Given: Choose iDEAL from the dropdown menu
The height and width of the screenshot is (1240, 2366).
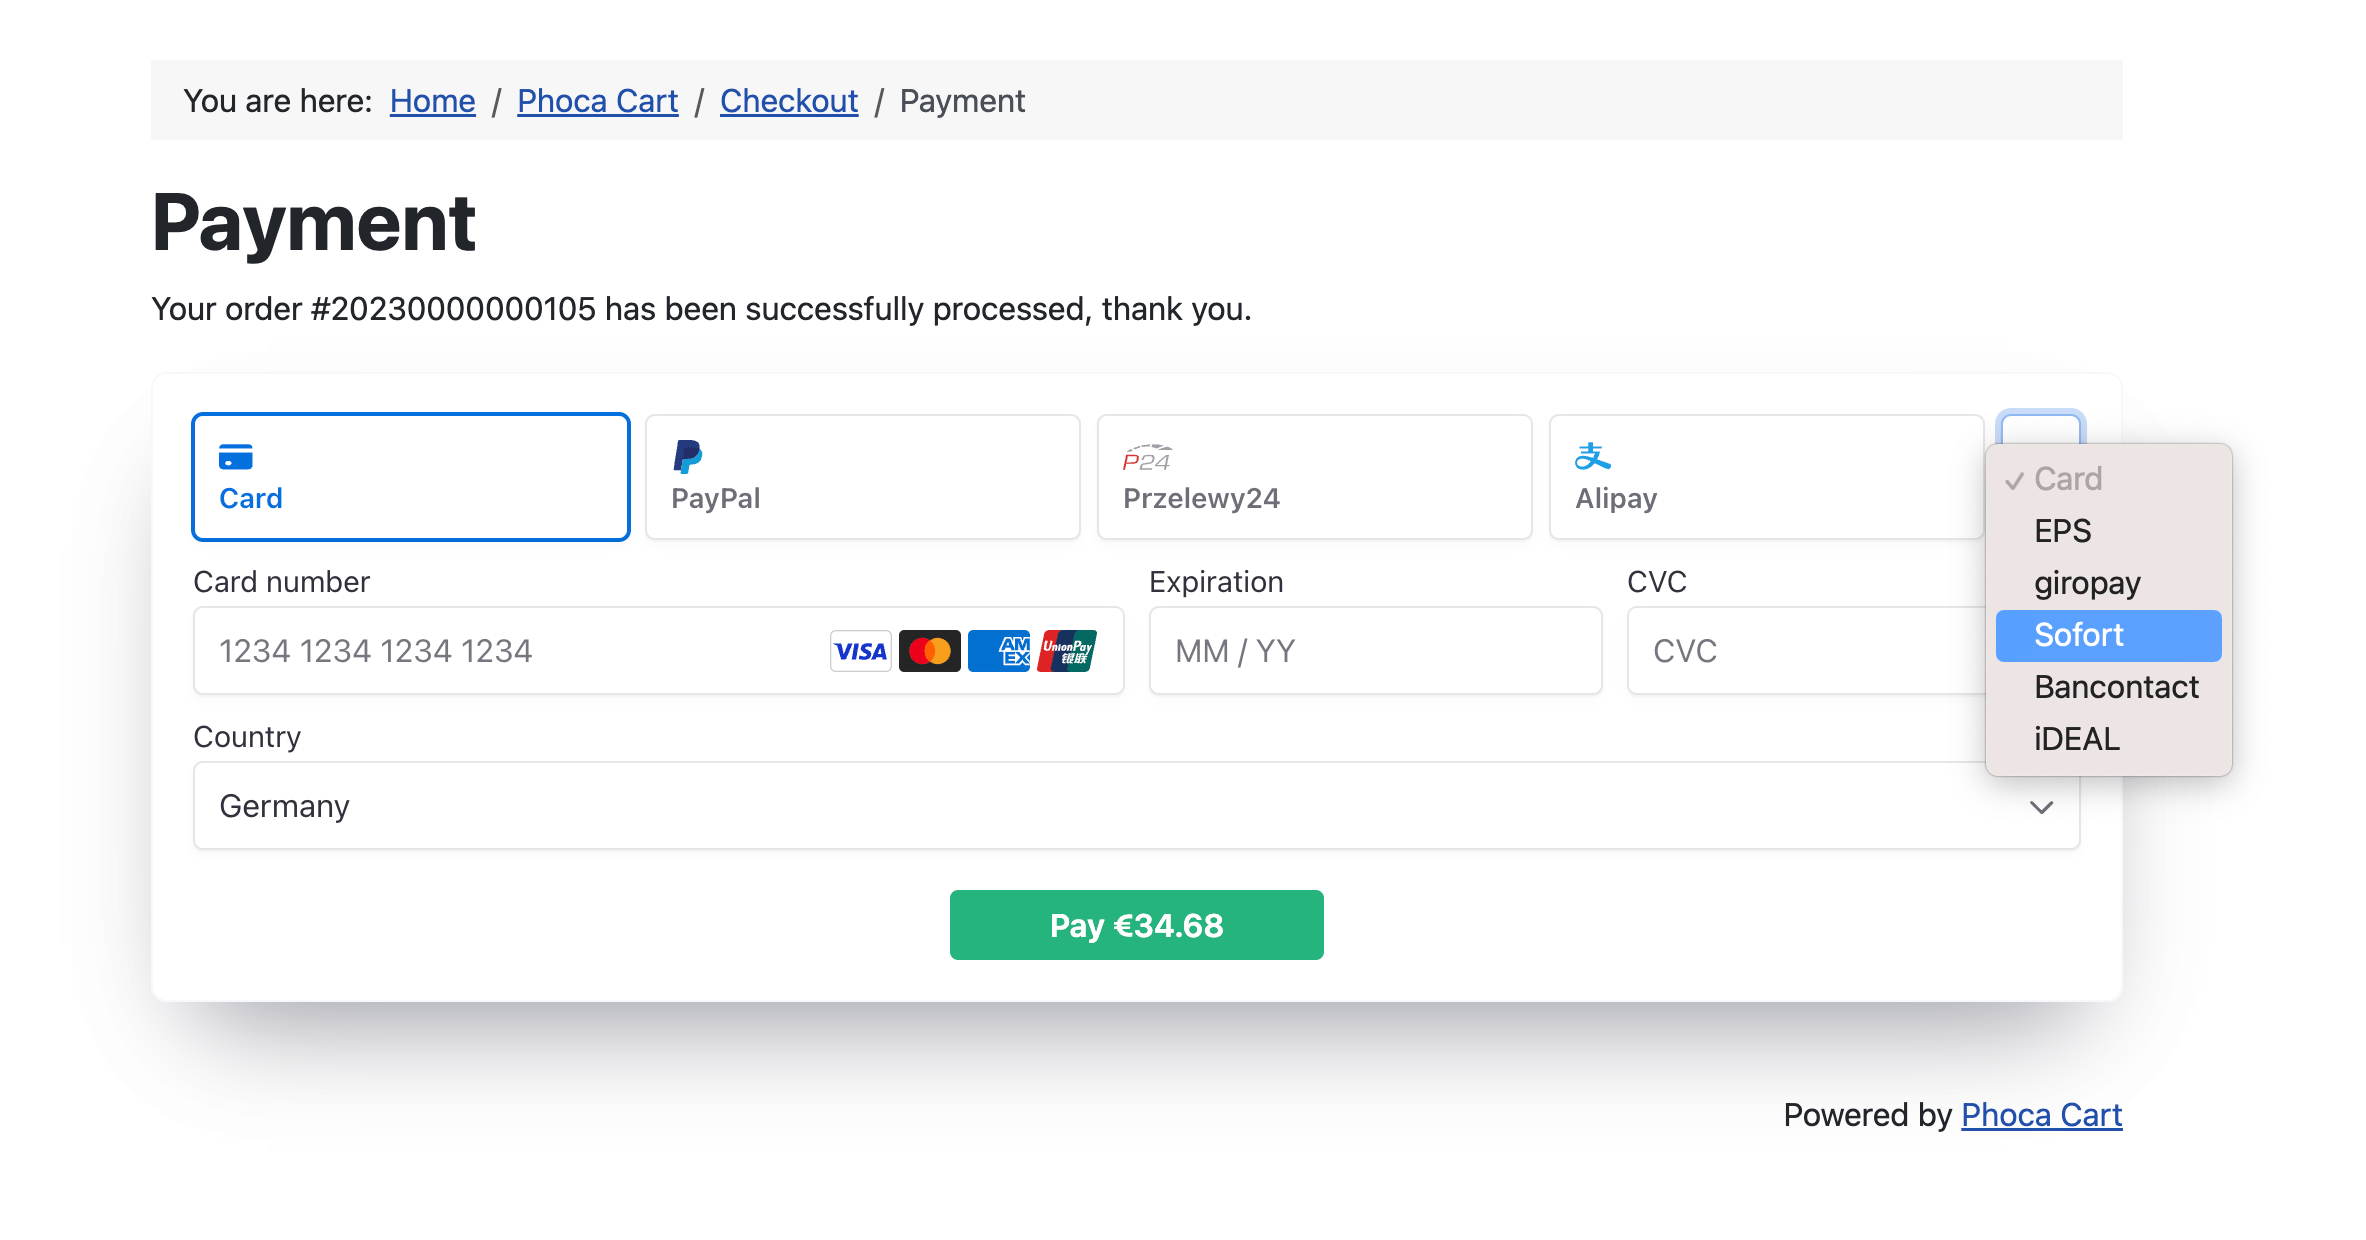Looking at the screenshot, I should 2077,739.
